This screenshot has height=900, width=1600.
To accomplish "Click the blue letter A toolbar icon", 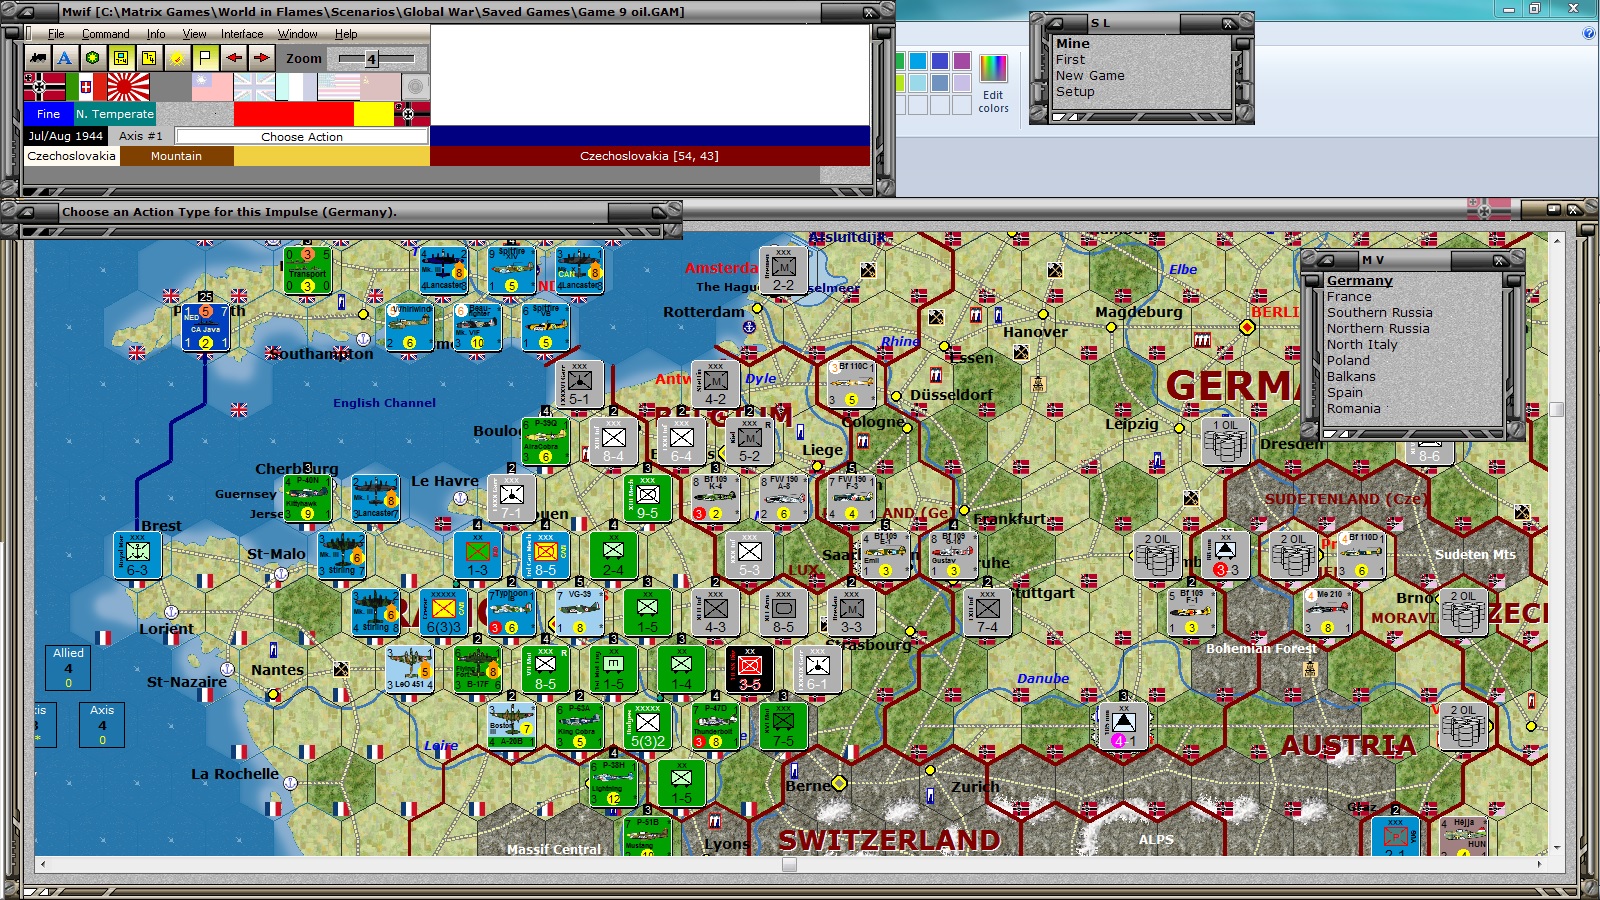I will (65, 58).
